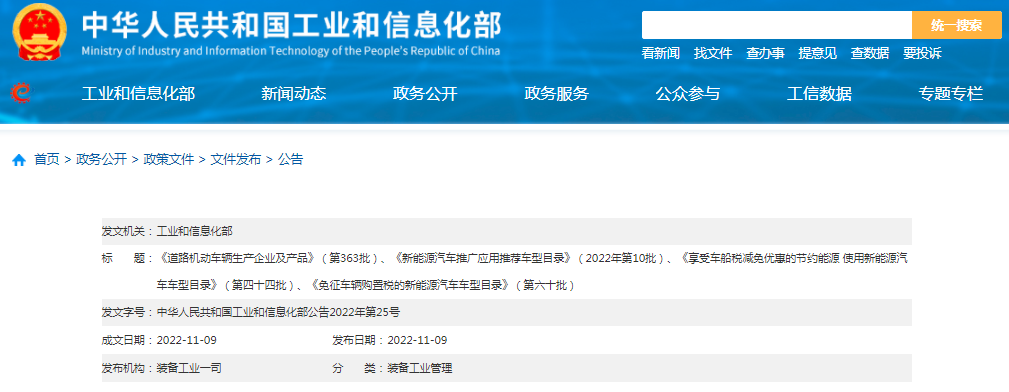Open the 专题专栏 navigation menu
The height and width of the screenshot is (392, 1009).
(950, 94)
